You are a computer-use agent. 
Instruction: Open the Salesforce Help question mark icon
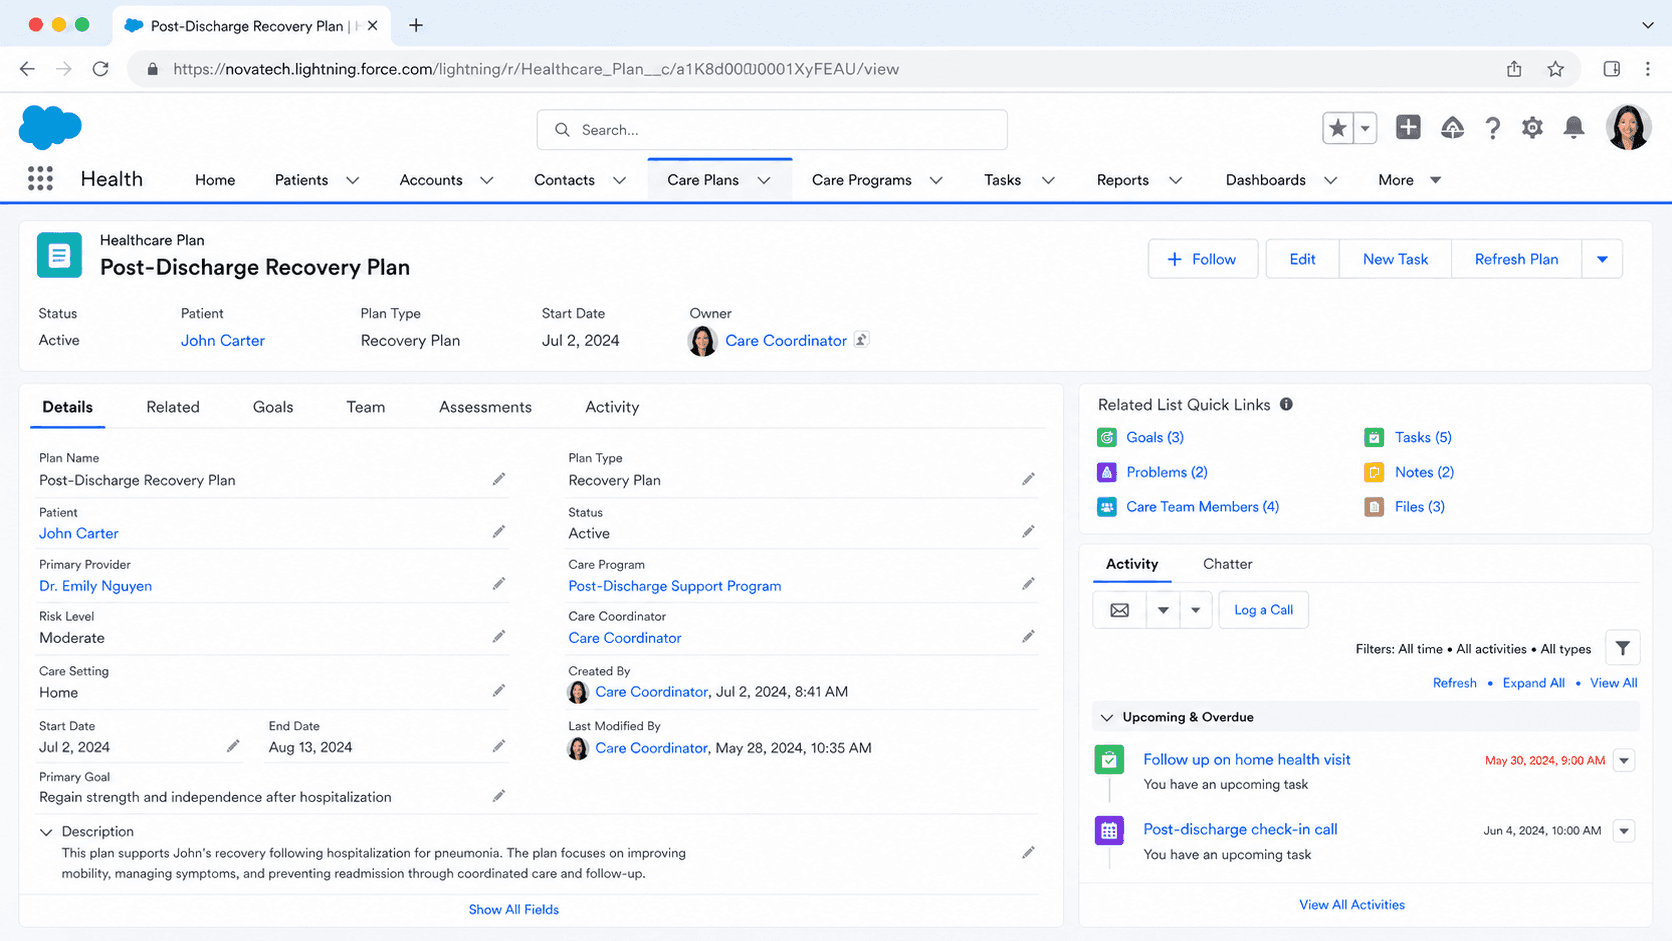pyautogui.click(x=1492, y=128)
